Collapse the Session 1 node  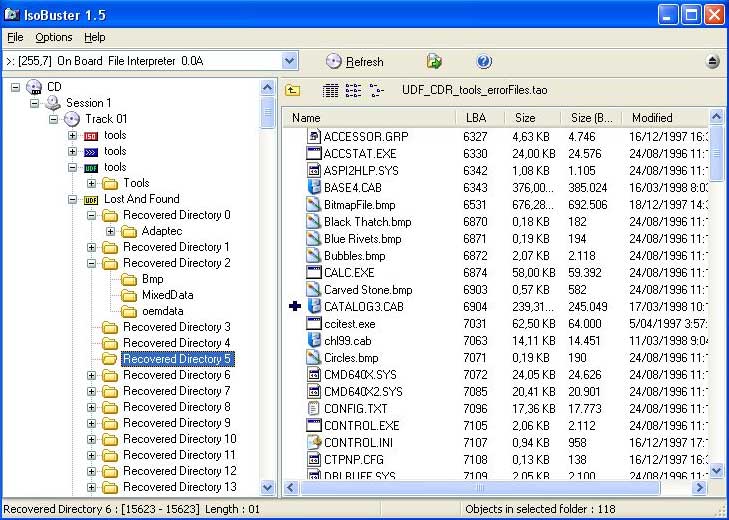point(35,103)
